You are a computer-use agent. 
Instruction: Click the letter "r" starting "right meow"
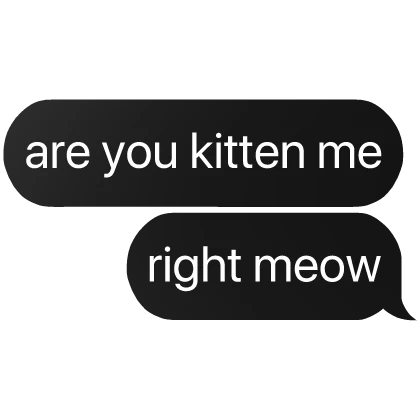(x=154, y=268)
